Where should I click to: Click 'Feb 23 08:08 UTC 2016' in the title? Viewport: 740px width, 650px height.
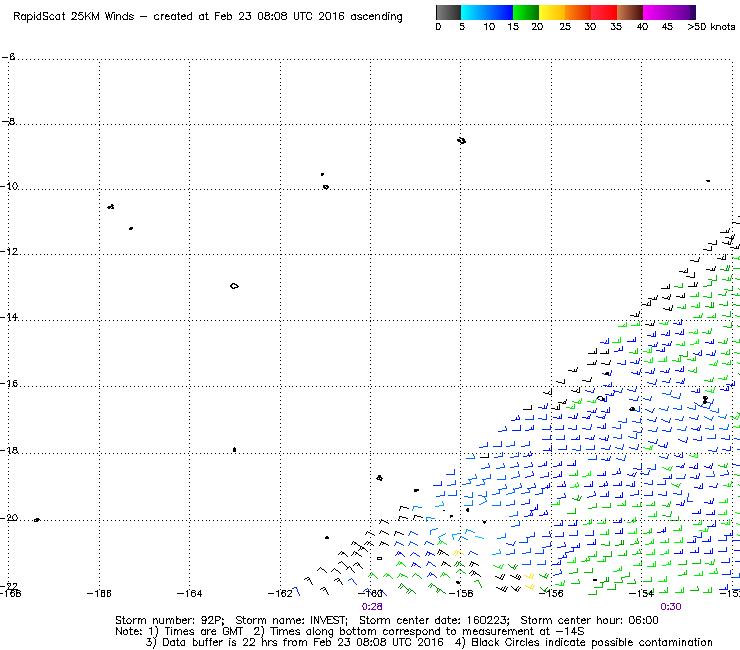[279, 17]
